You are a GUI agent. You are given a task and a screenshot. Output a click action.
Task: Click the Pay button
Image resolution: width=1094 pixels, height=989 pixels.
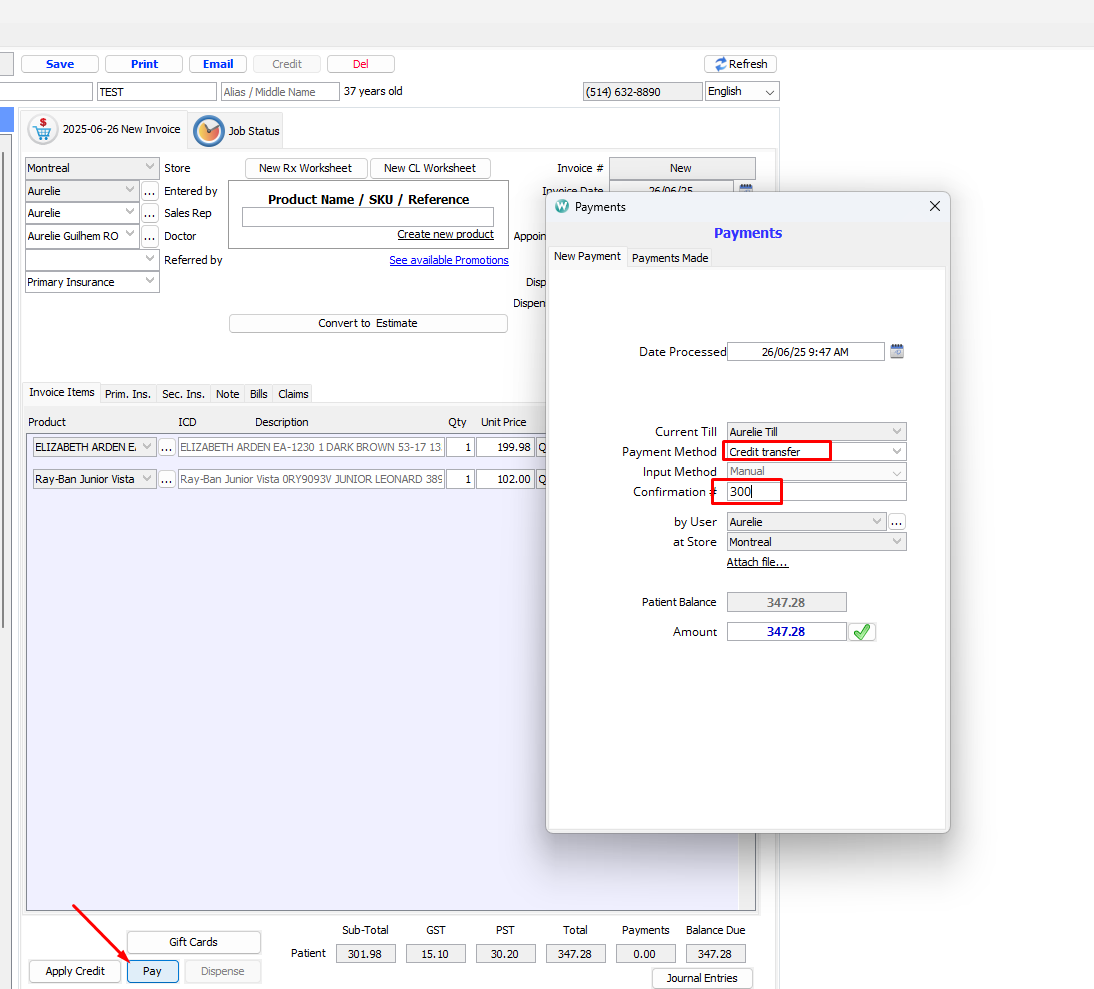(152, 971)
